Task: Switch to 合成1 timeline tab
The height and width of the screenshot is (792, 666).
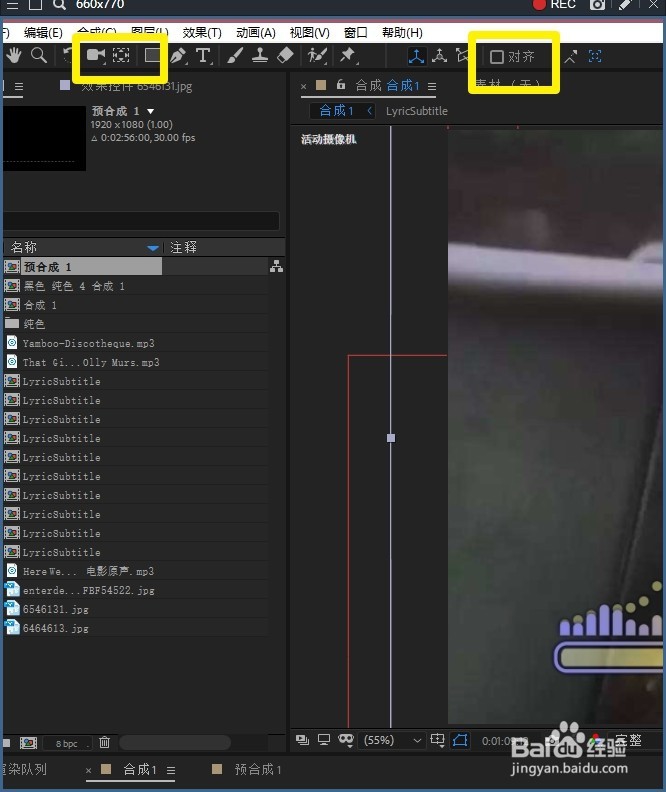Action: (140, 770)
